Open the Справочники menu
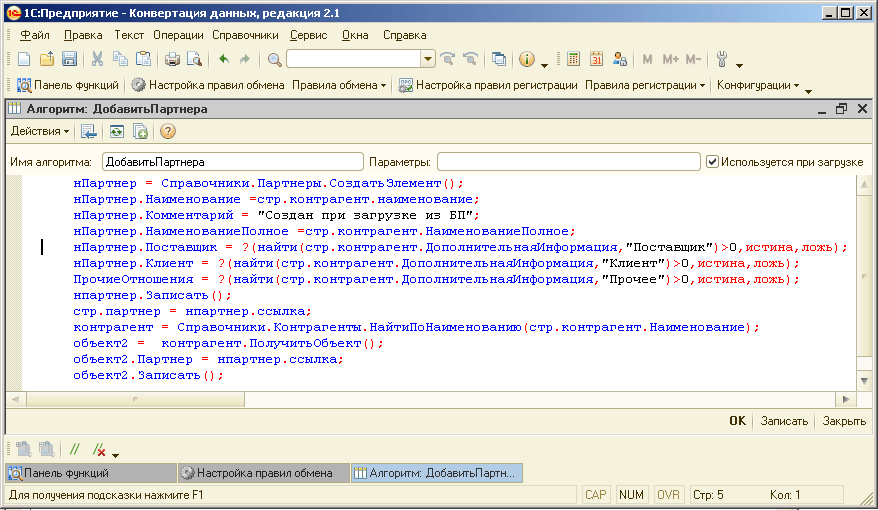The image size is (878, 510). pos(245,35)
